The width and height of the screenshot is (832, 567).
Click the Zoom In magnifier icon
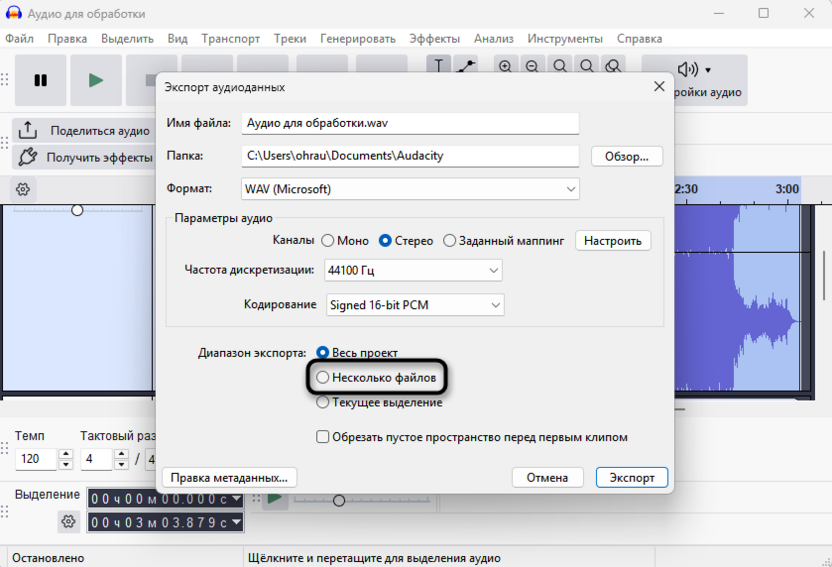click(x=505, y=66)
